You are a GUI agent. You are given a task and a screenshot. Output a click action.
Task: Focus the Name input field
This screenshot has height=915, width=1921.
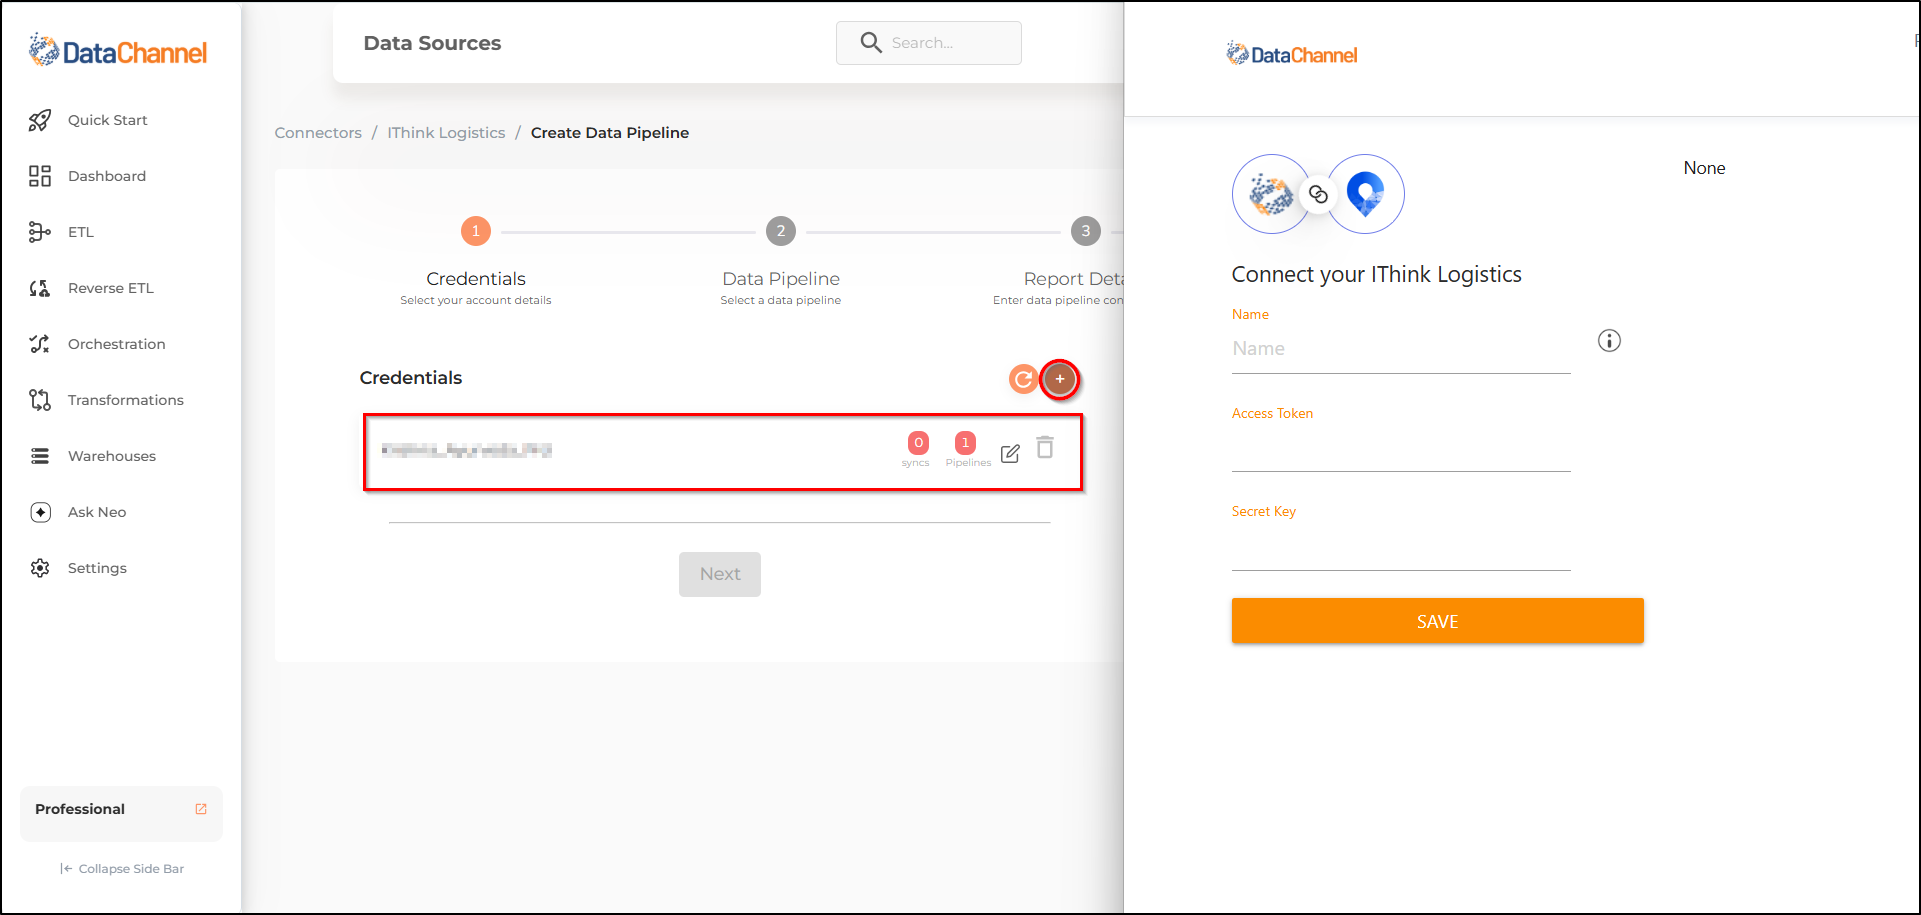(1401, 349)
